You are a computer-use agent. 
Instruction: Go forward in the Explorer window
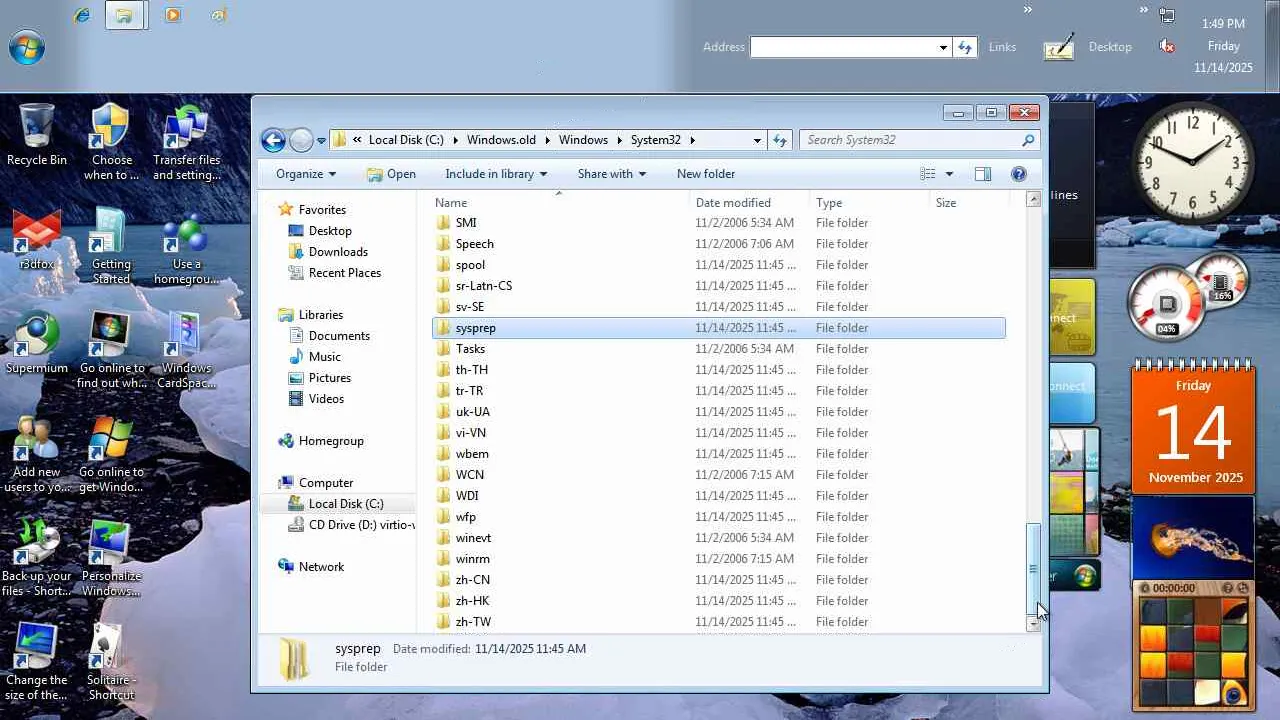click(301, 140)
